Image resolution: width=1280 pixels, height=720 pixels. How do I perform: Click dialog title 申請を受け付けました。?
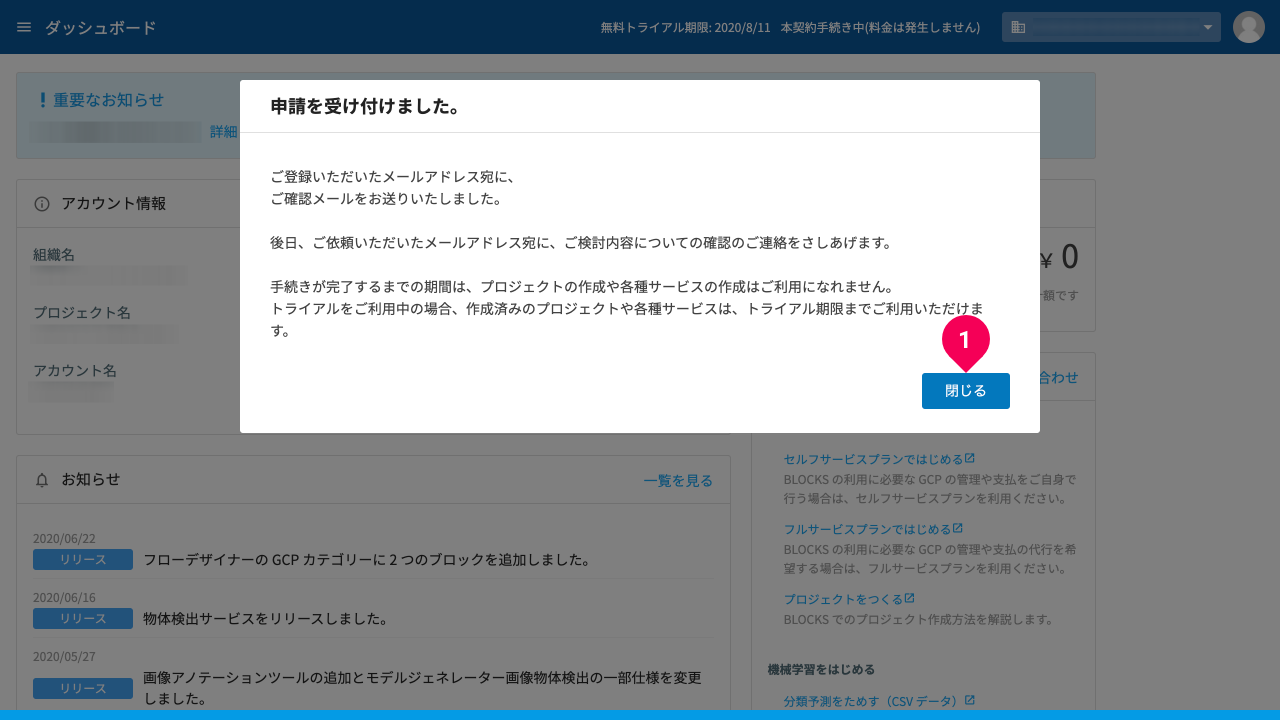pos(365,106)
